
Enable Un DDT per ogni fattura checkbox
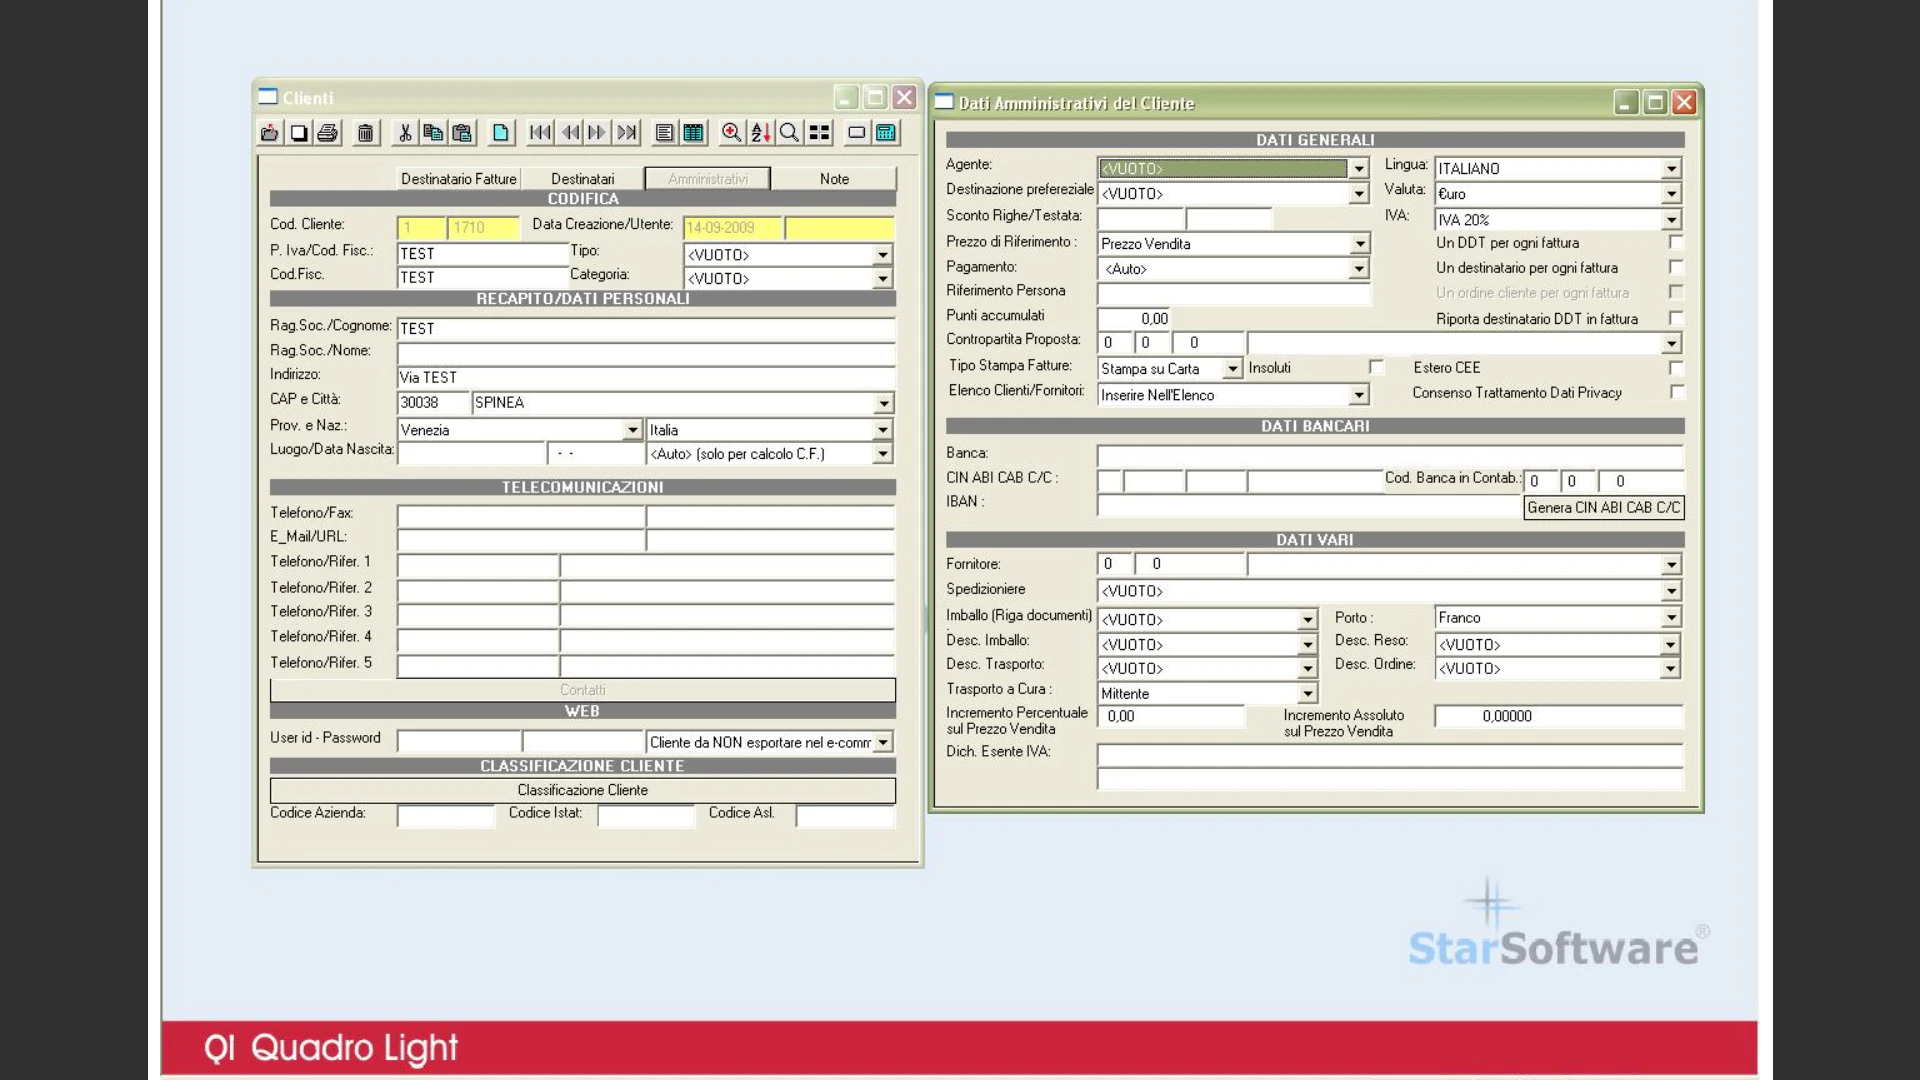pos(1676,243)
